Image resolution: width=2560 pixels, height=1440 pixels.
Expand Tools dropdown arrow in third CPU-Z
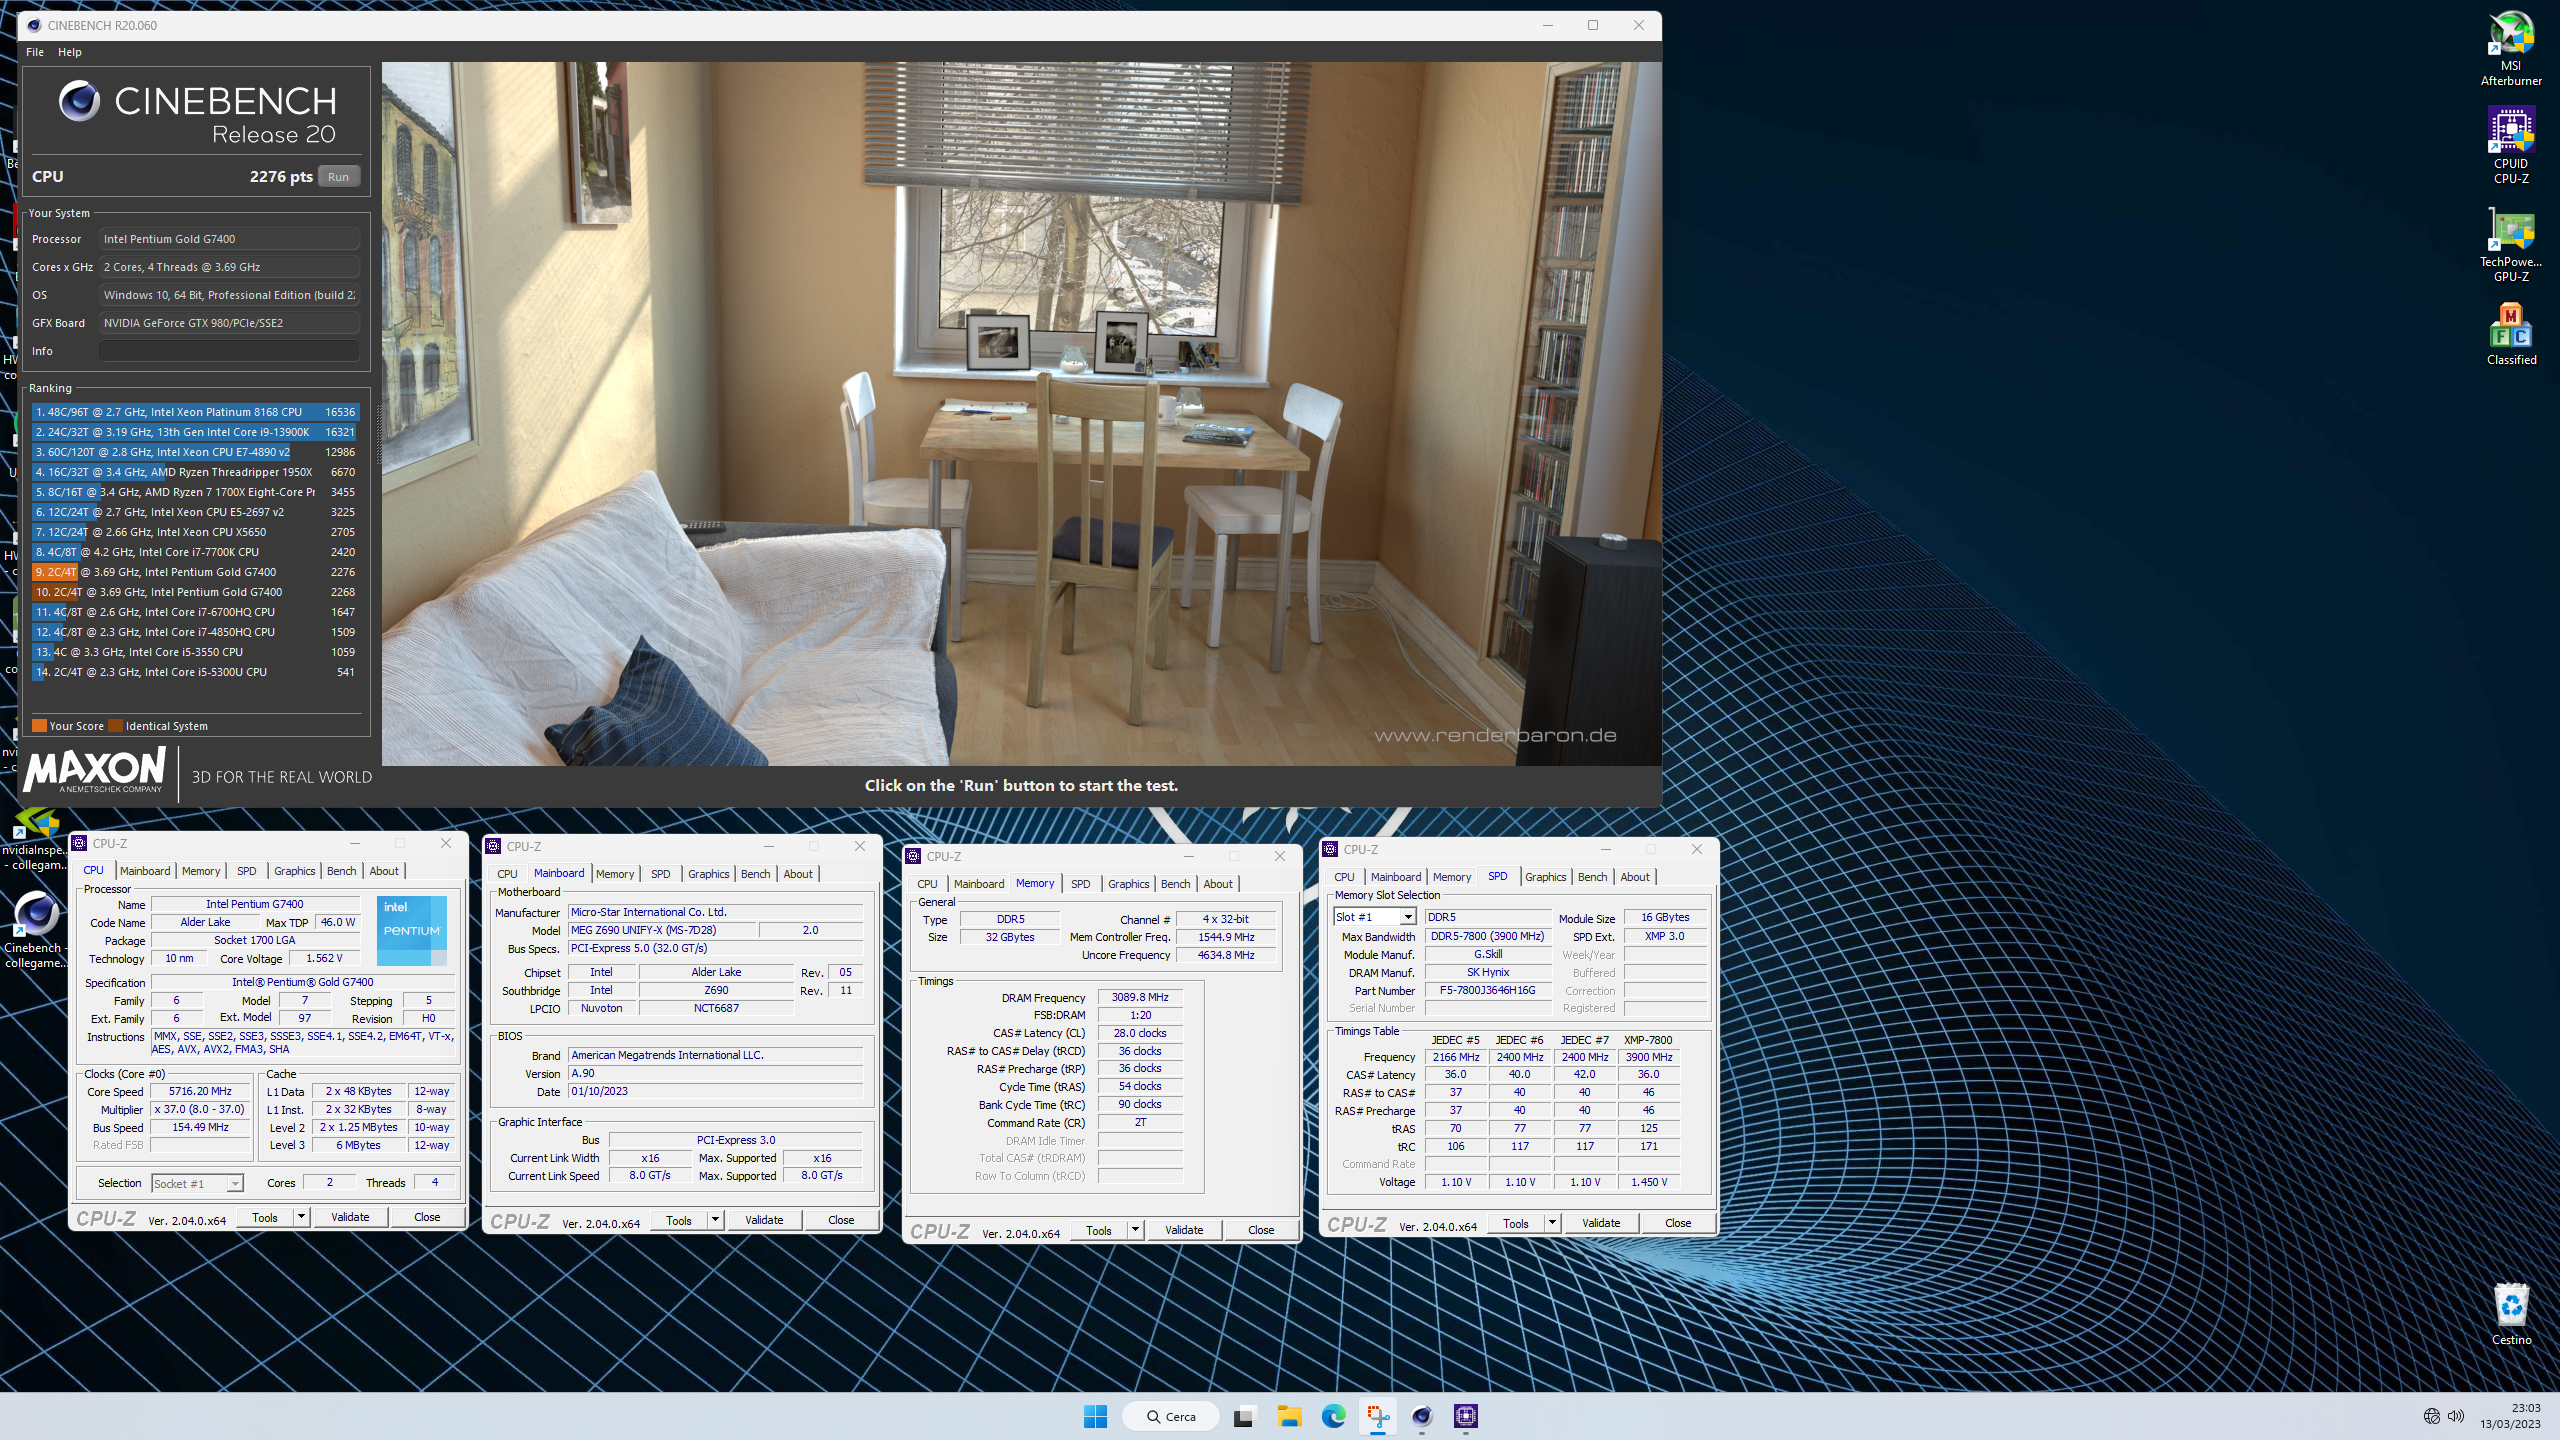[1135, 1230]
